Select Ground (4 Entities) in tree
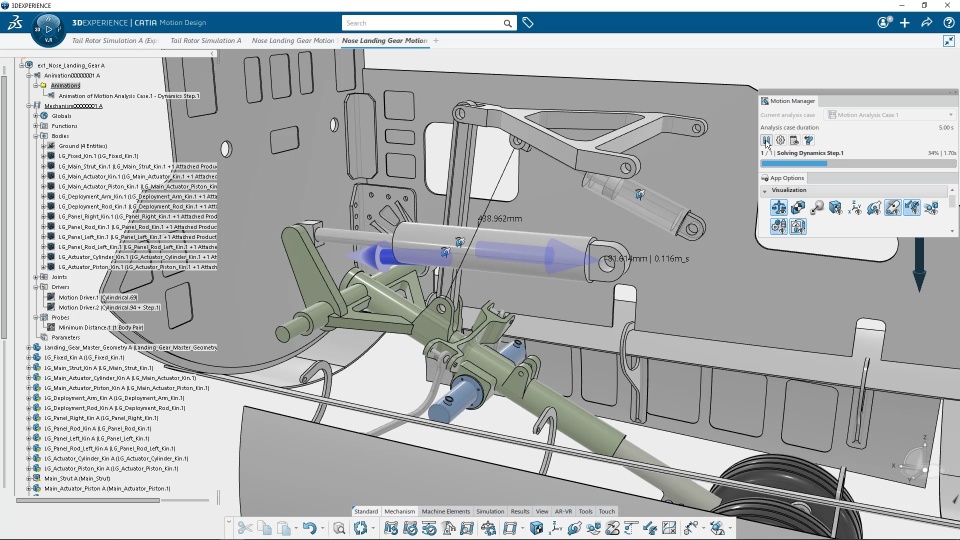Screen dimensions: 960x540 click(x=83, y=146)
